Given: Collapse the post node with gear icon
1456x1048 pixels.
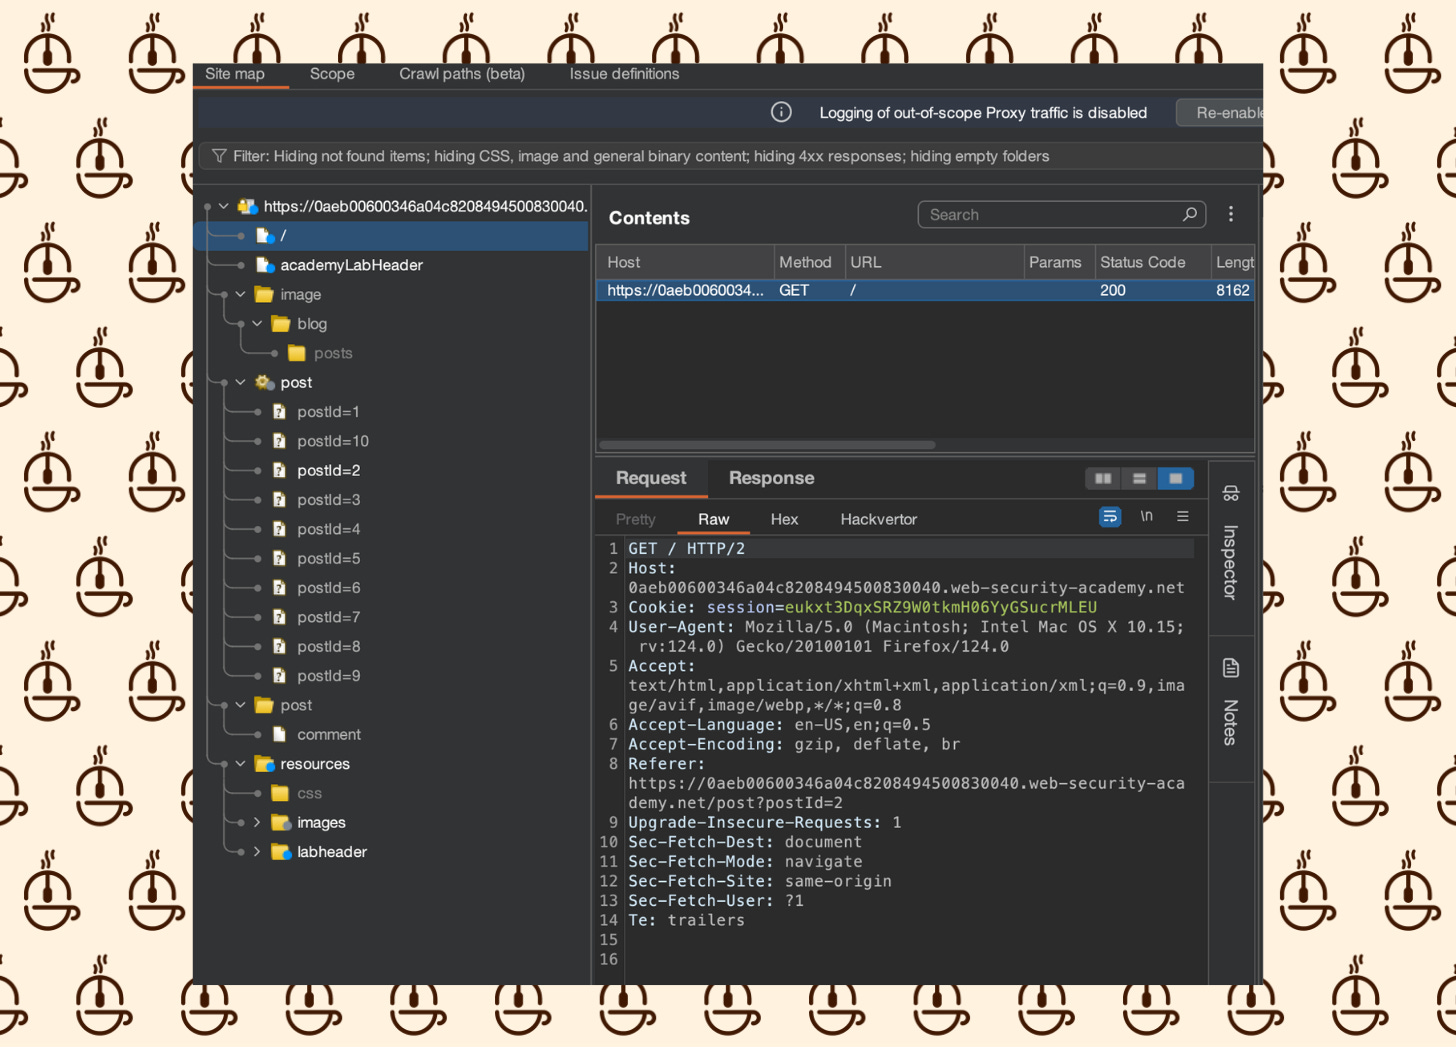Looking at the screenshot, I should click(x=240, y=382).
